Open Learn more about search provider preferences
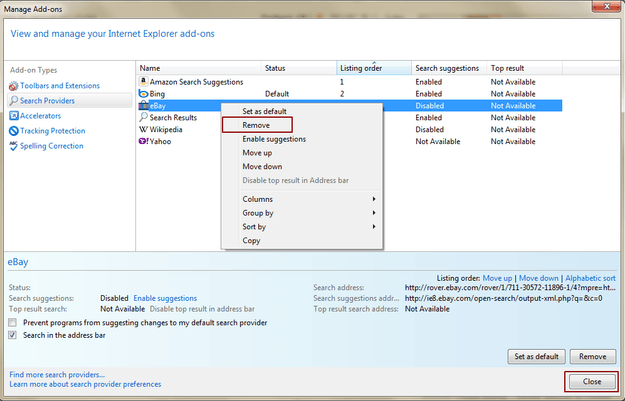Image resolution: width=625 pixels, height=401 pixels. (x=85, y=384)
